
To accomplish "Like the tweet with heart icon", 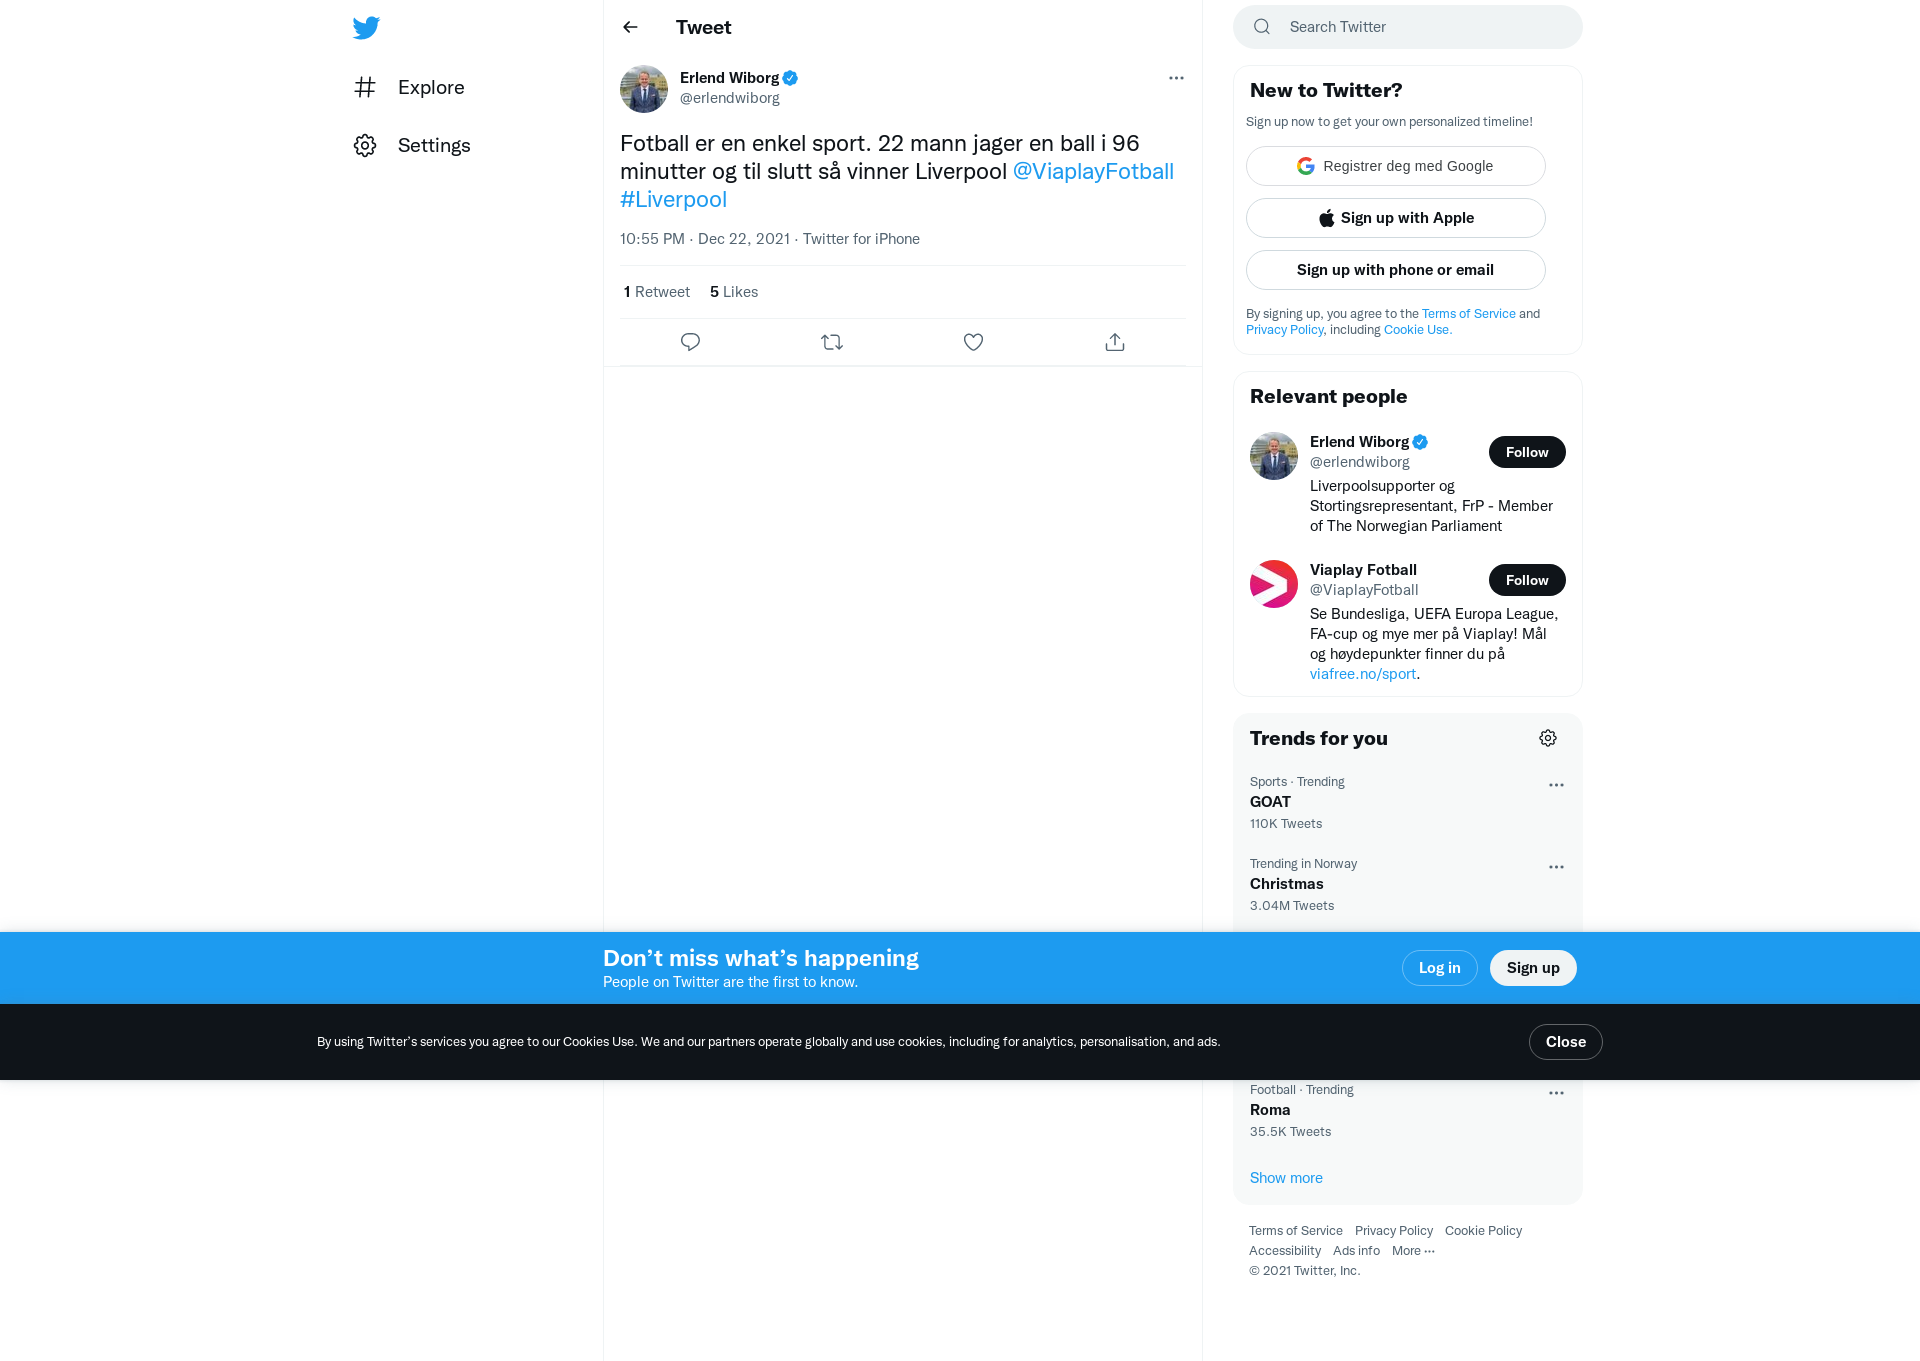I will [x=973, y=342].
